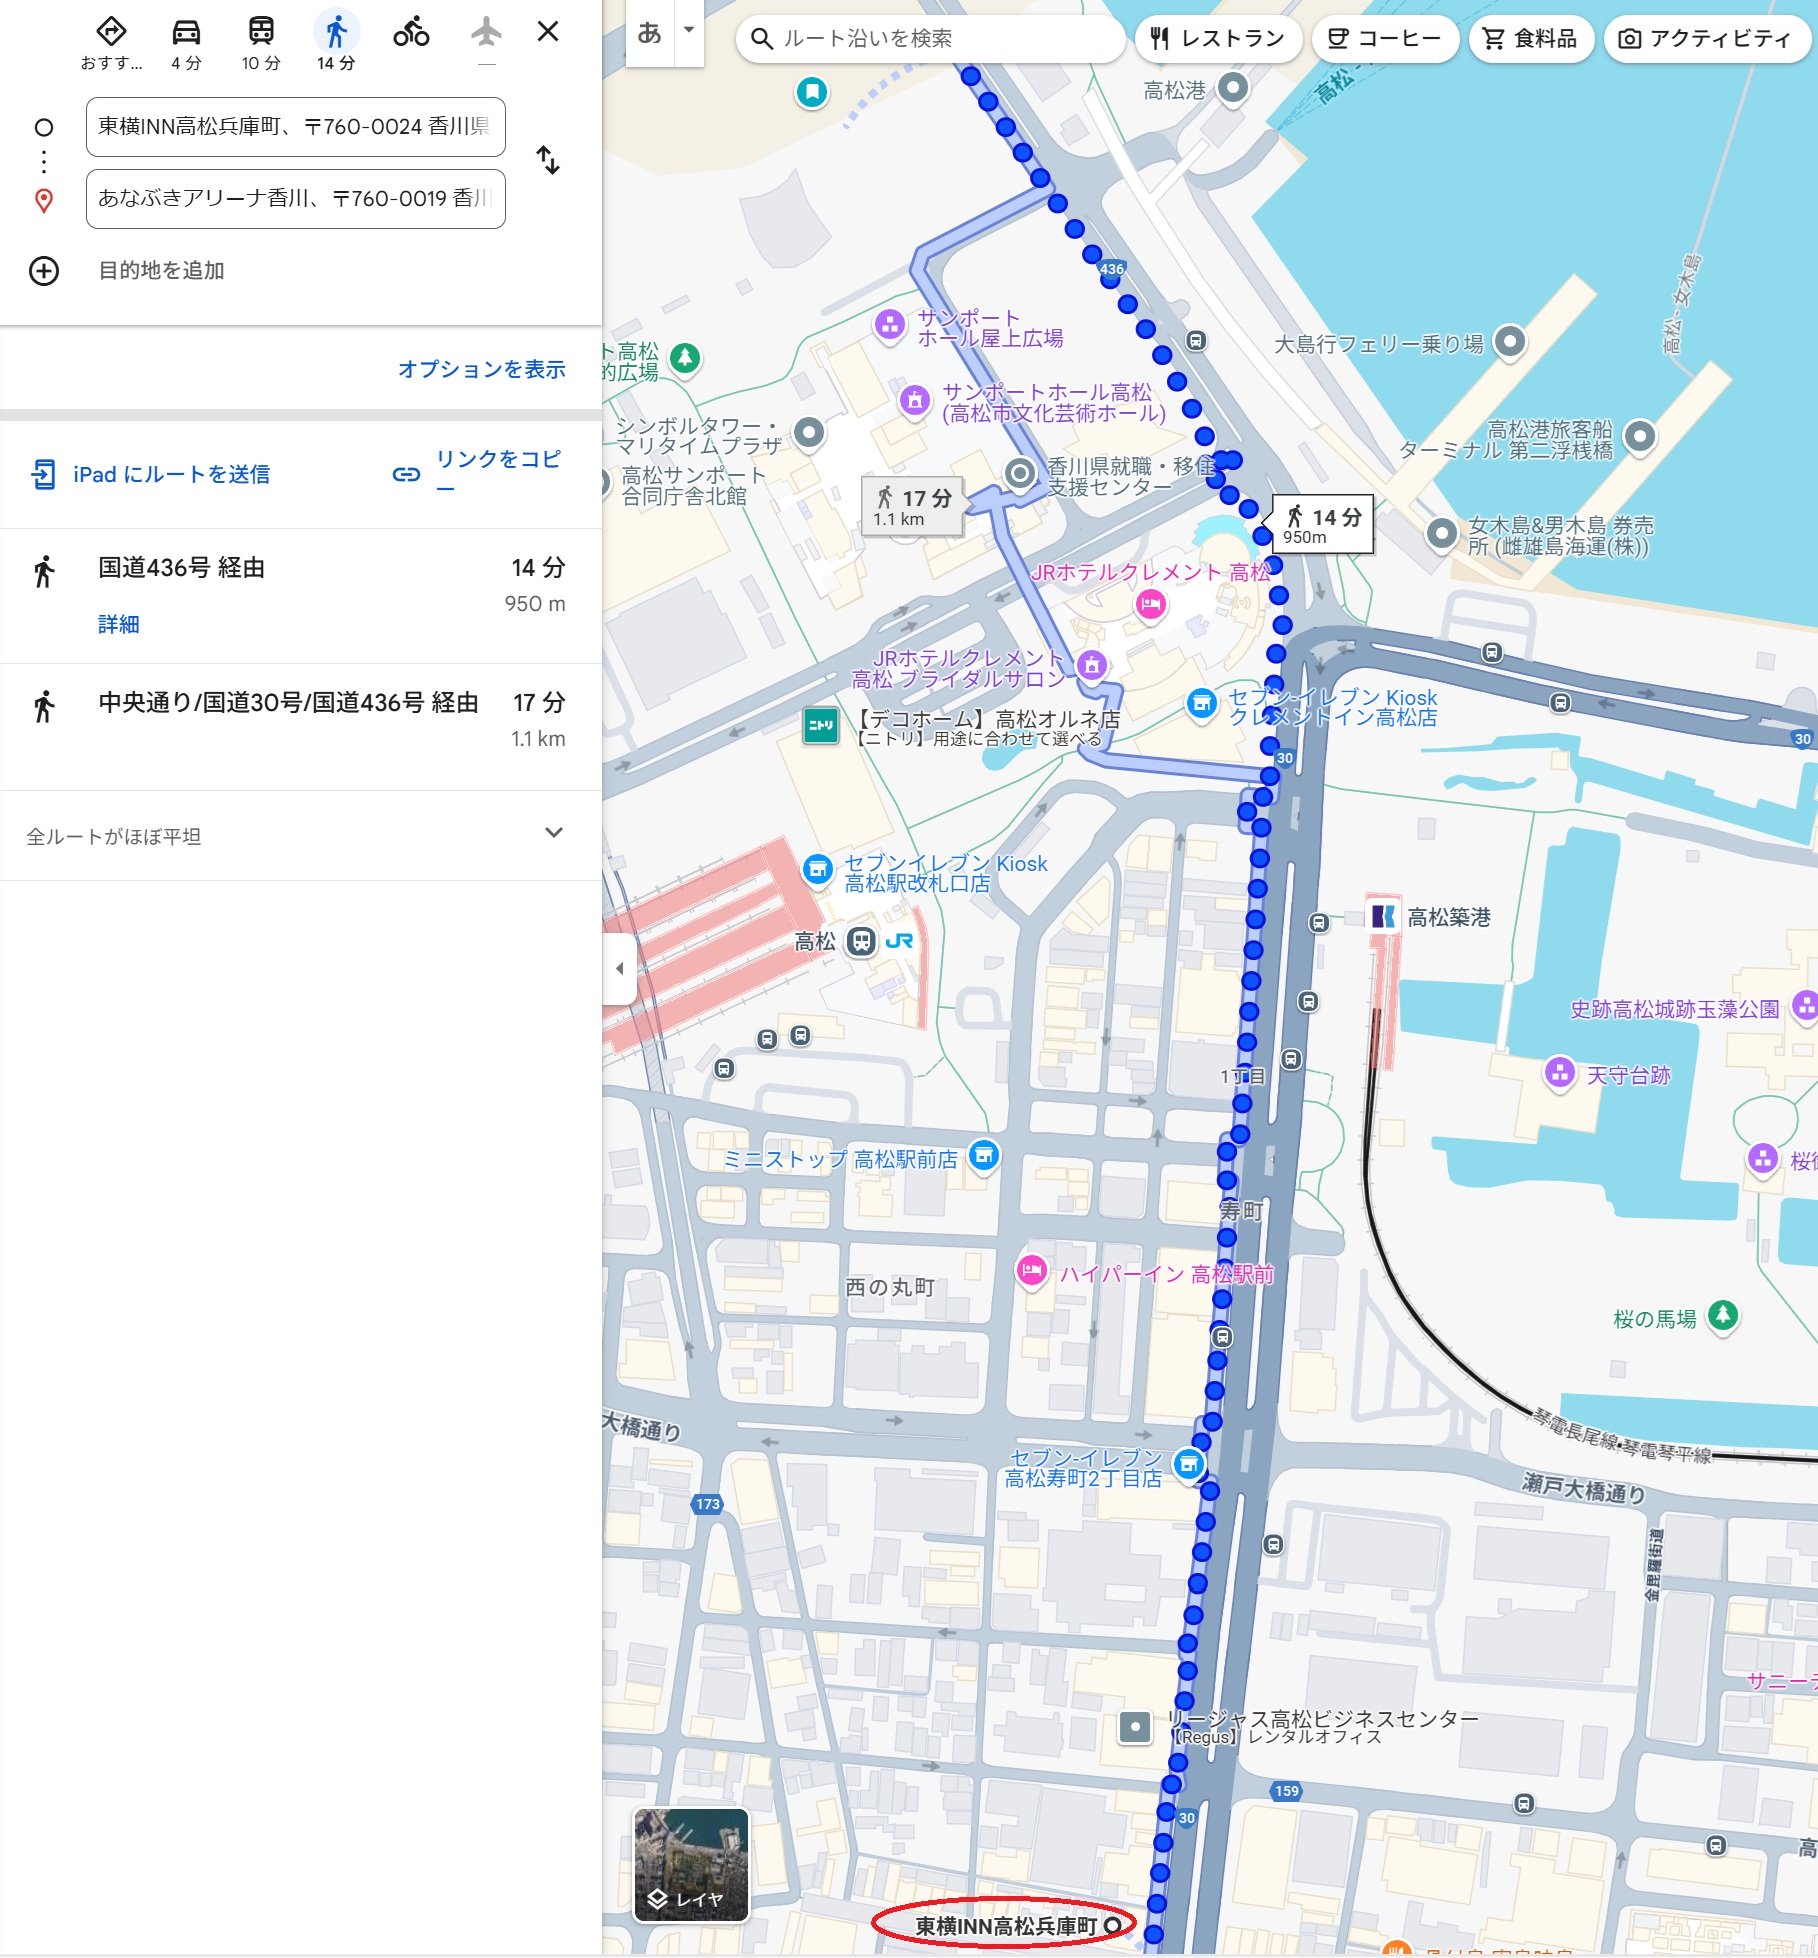Click the 高松 JR station icon
Screen dimensions: 1818x1958
(x=862, y=941)
